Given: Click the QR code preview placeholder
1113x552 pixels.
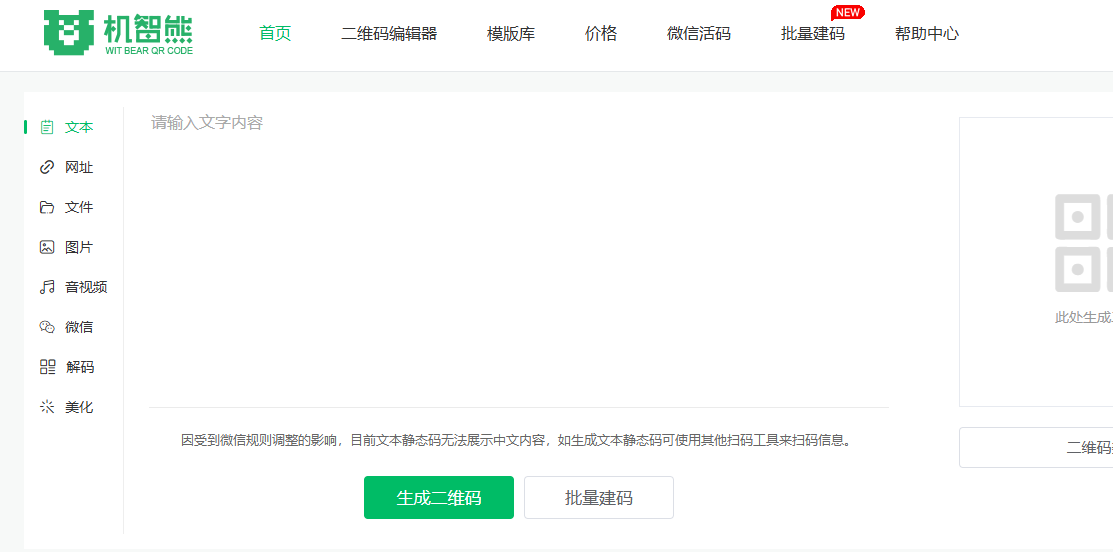Looking at the screenshot, I should click(1078, 243).
